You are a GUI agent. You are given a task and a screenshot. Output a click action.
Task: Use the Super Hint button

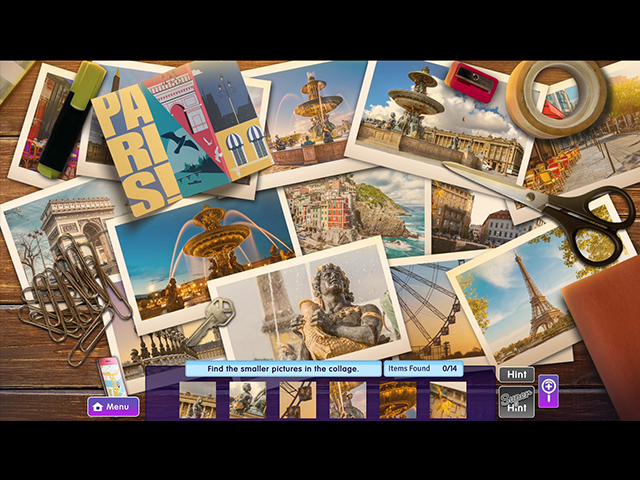516,402
